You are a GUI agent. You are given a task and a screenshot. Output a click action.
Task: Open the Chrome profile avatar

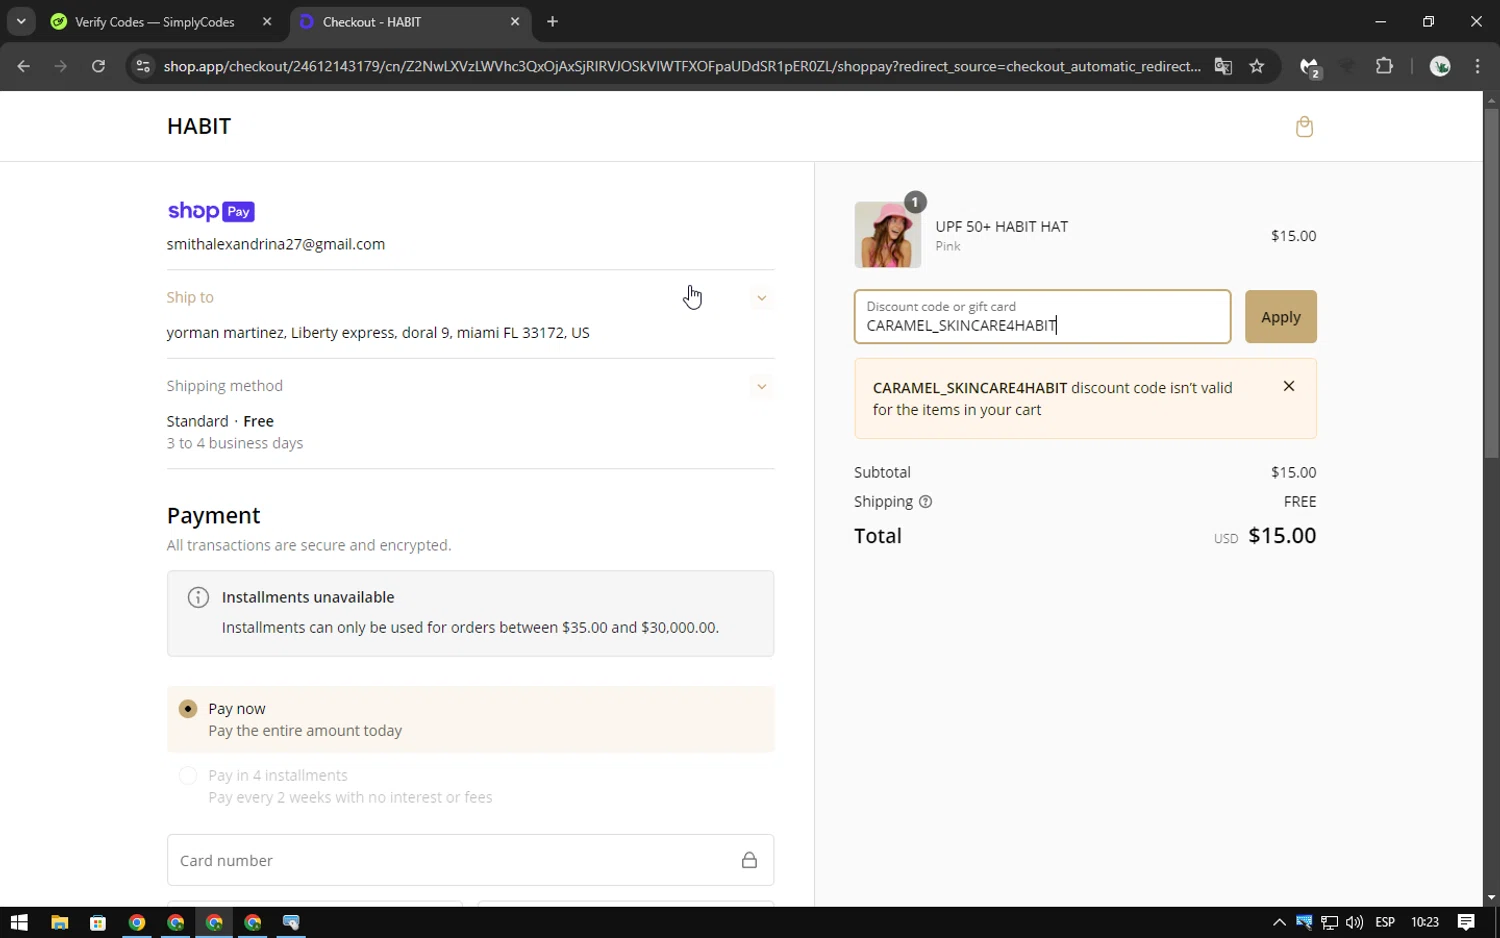pos(1440,66)
